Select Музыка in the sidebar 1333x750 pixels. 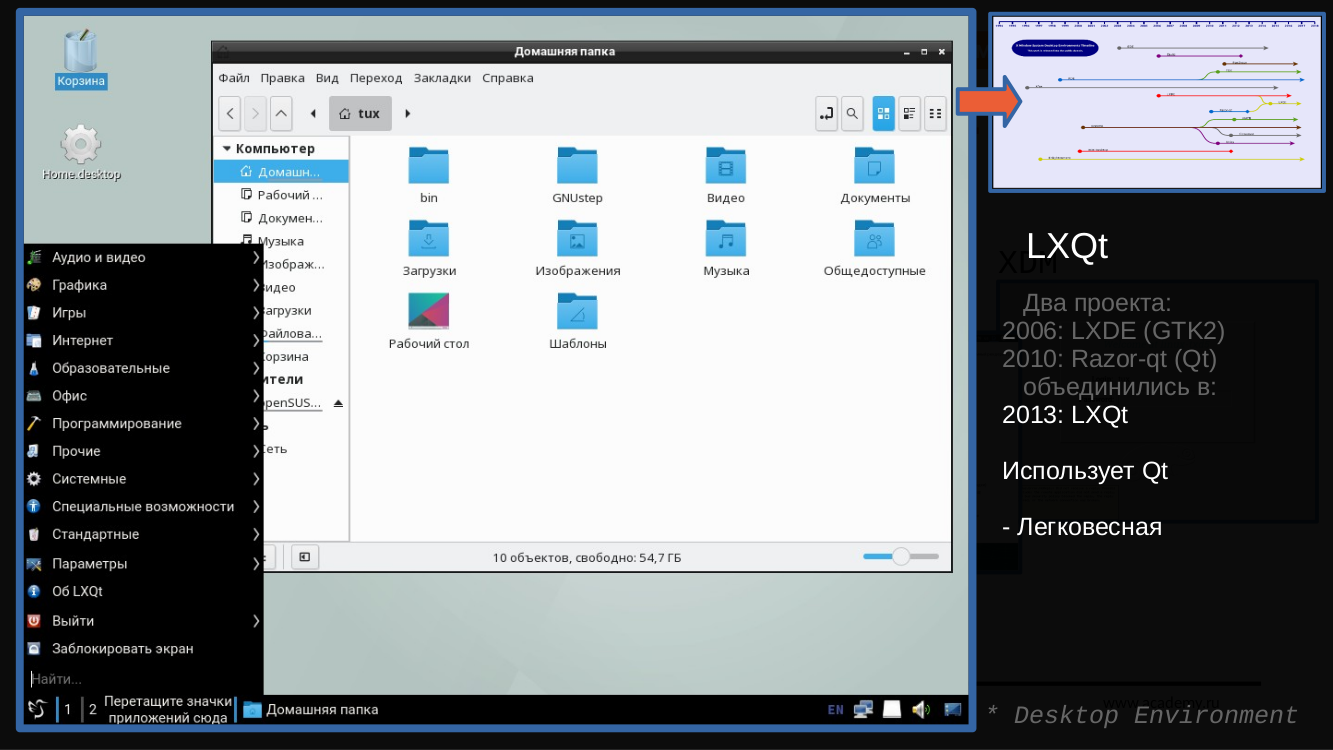pyautogui.click(x=281, y=241)
